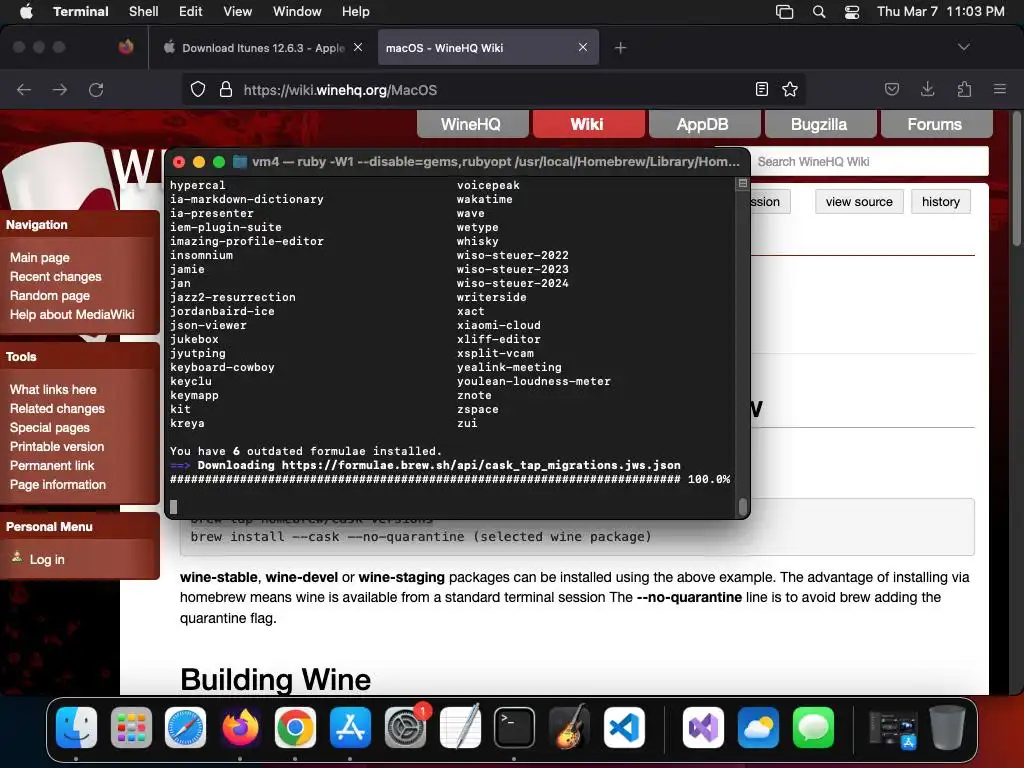Open Help about MediaWiki link

pyautogui.click(x=72, y=314)
